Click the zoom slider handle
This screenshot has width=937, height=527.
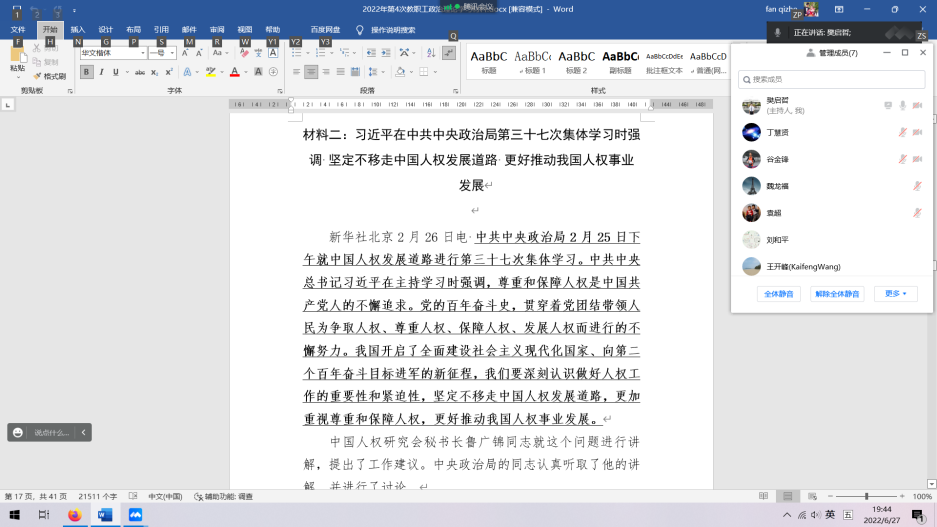(x=866, y=497)
